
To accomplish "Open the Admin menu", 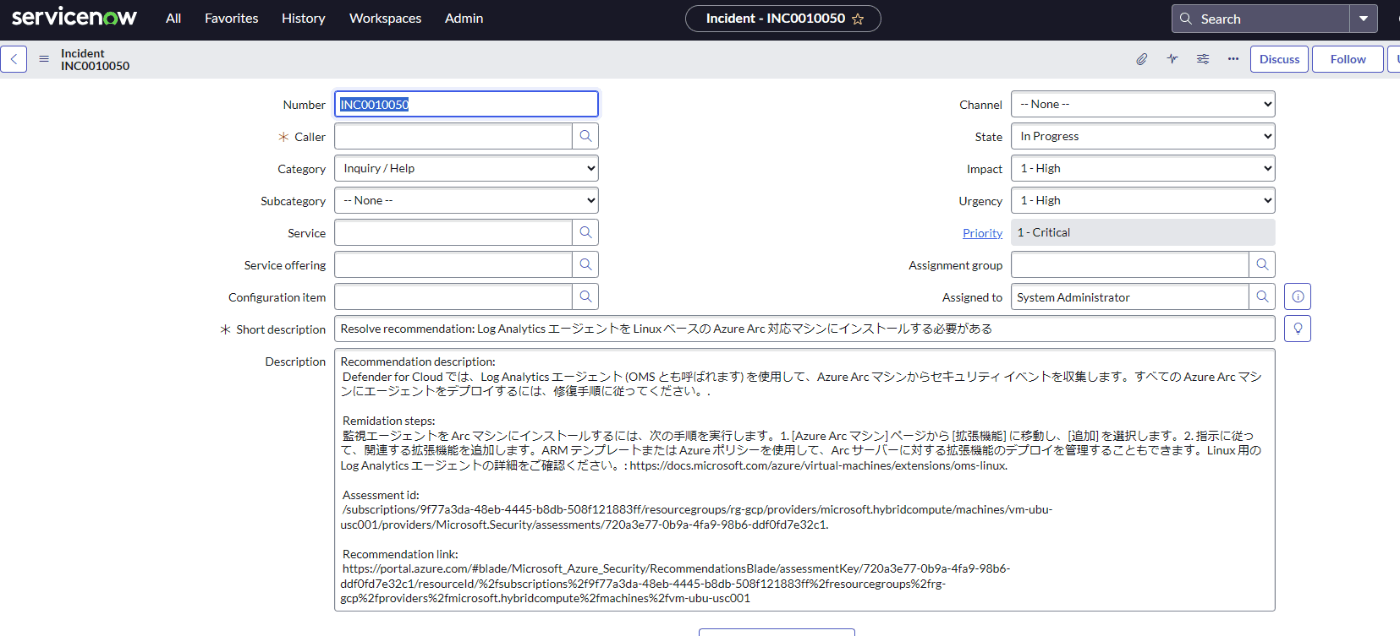I will pyautogui.click(x=464, y=18).
